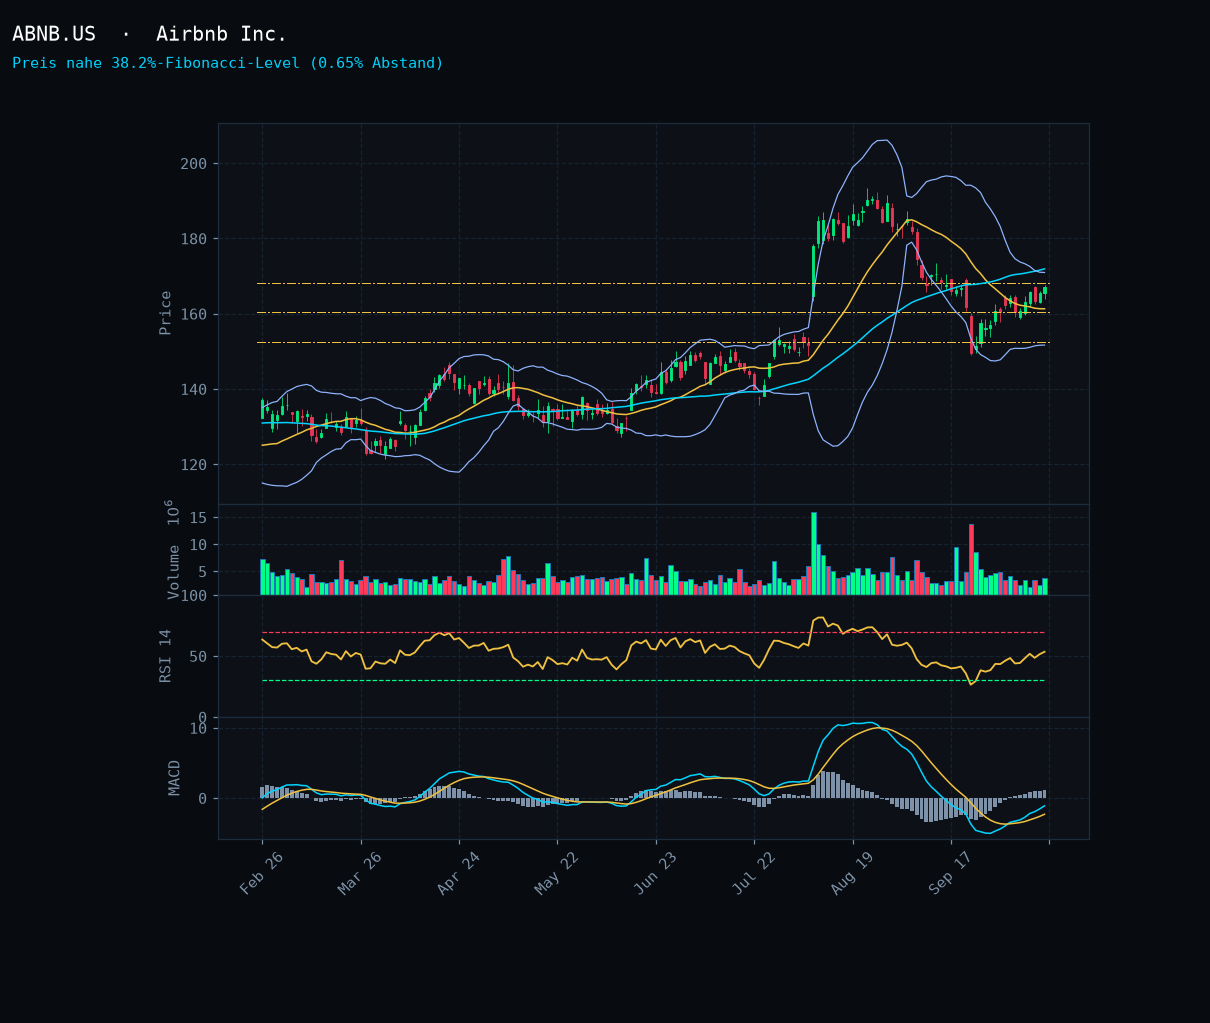Click the 200 price tick label
The width and height of the screenshot is (1210, 1023).
point(193,164)
